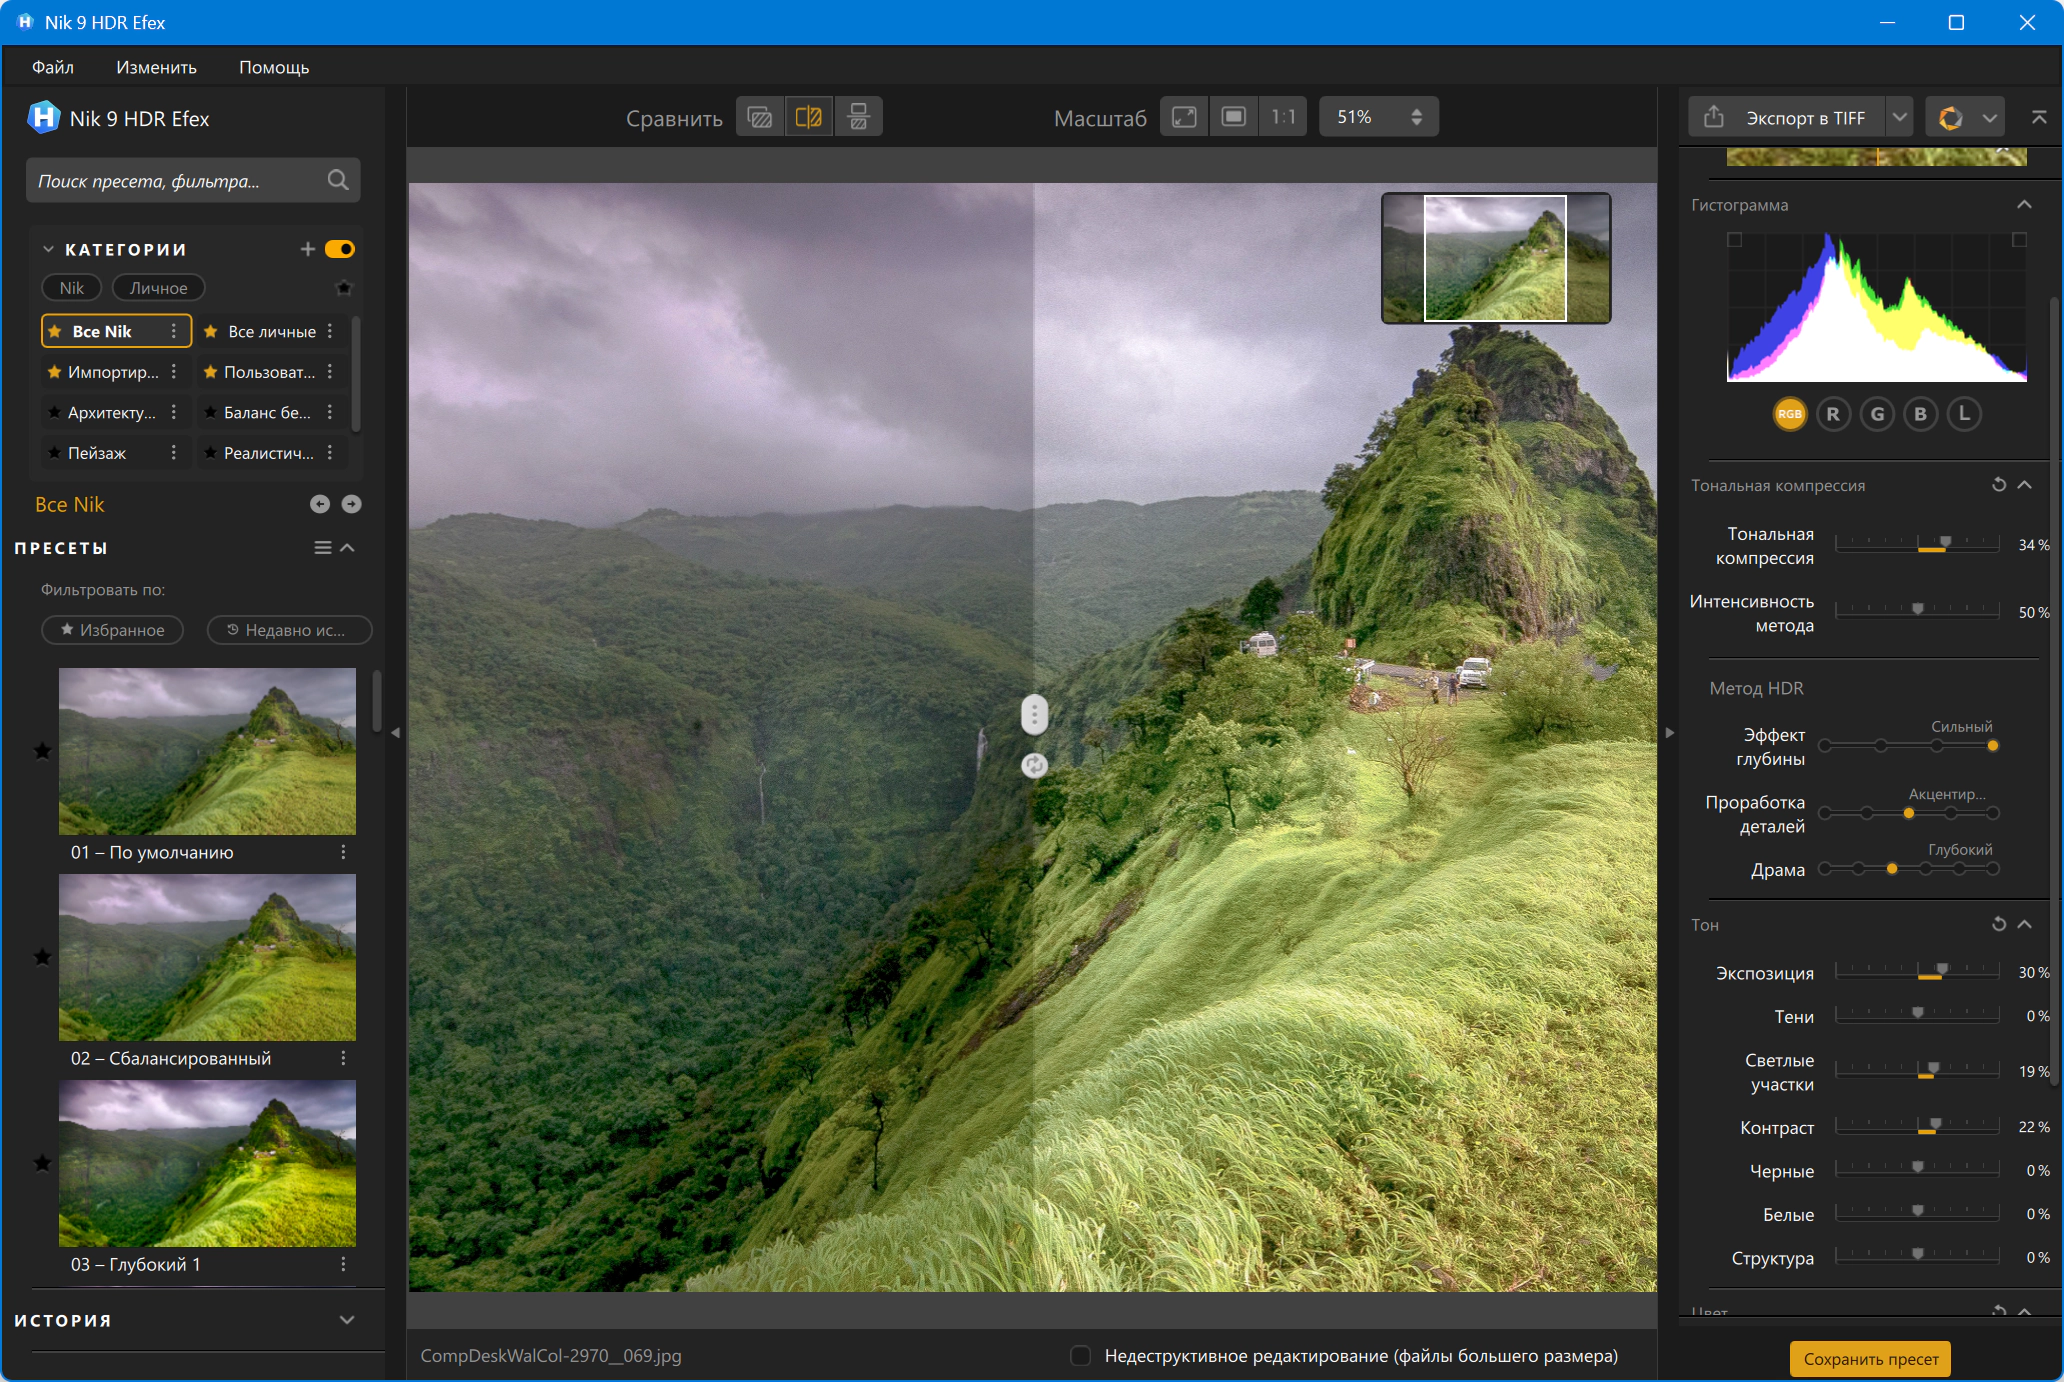Viewport: 2064px width, 1382px height.
Task: Collapse Тональная компрессия section
Action: pos(2025,485)
